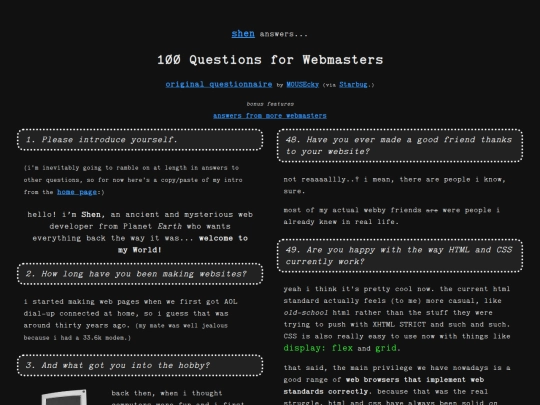
Task: Open the 'original questionnaire' link
Action: 219,84
